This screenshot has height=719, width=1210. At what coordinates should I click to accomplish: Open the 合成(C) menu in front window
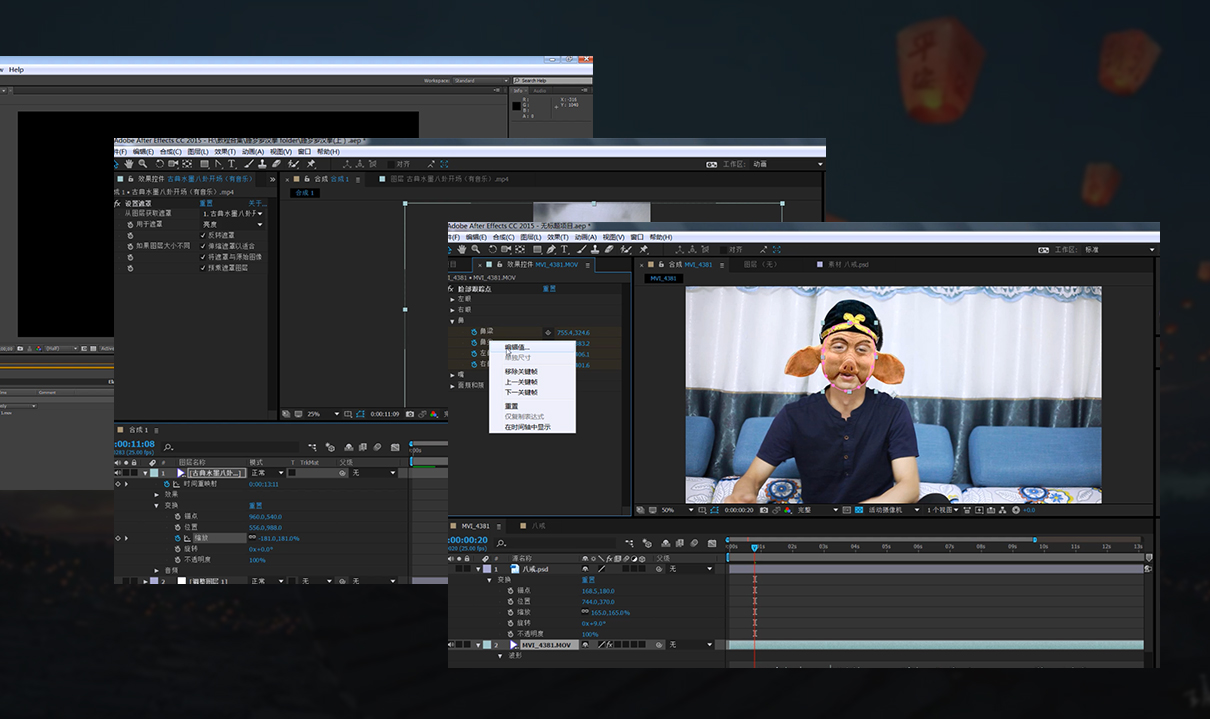(x=505, y=237)
